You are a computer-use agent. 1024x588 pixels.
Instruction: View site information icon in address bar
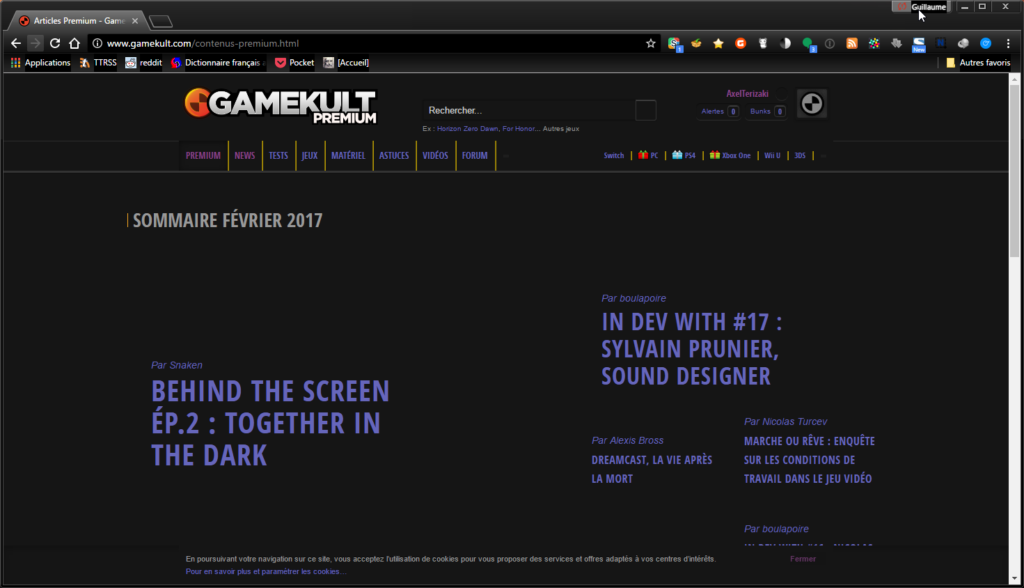click(x=97, y=43)
